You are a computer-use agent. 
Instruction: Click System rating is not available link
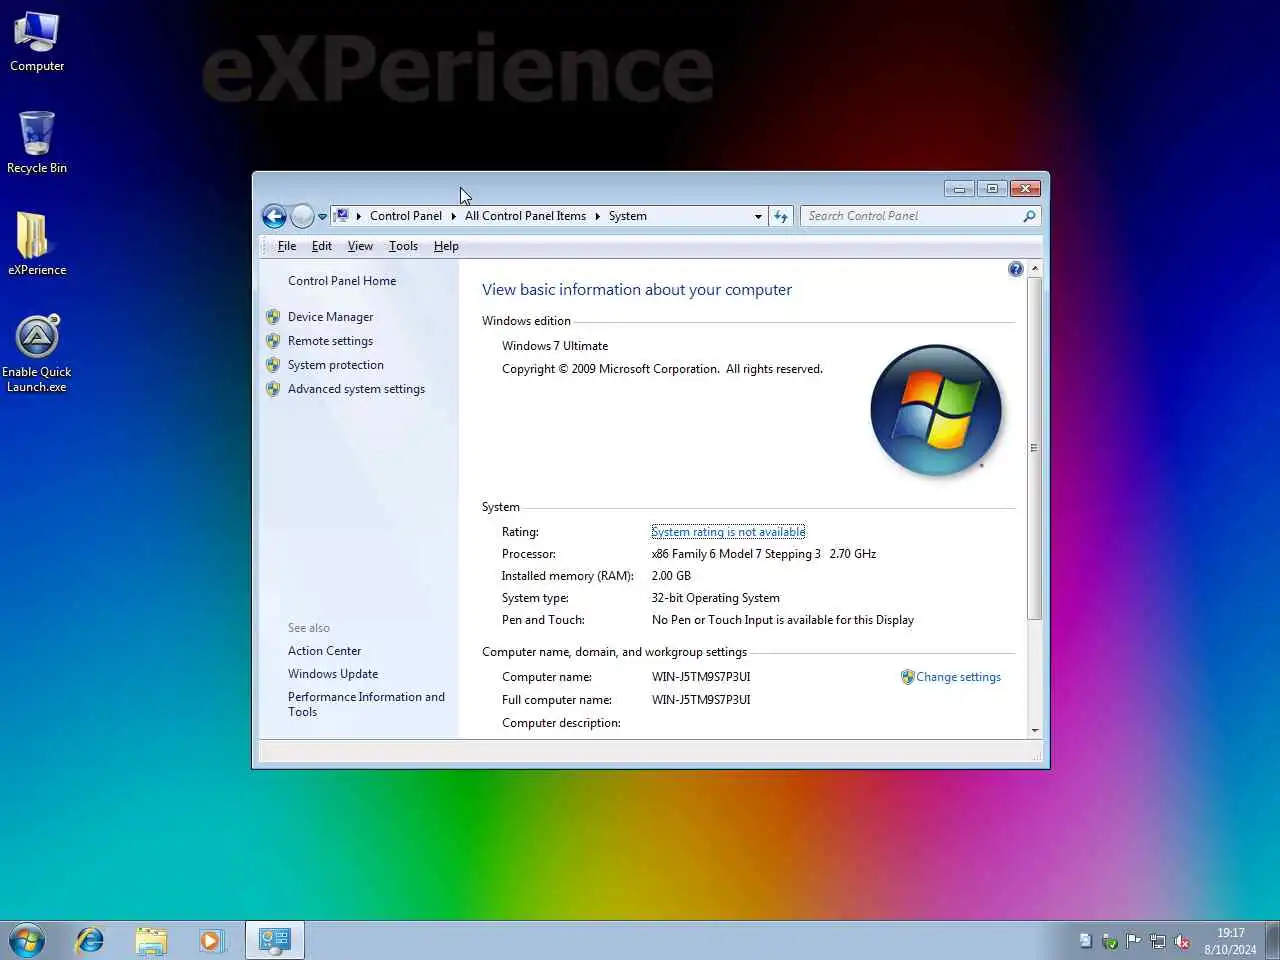728,532
